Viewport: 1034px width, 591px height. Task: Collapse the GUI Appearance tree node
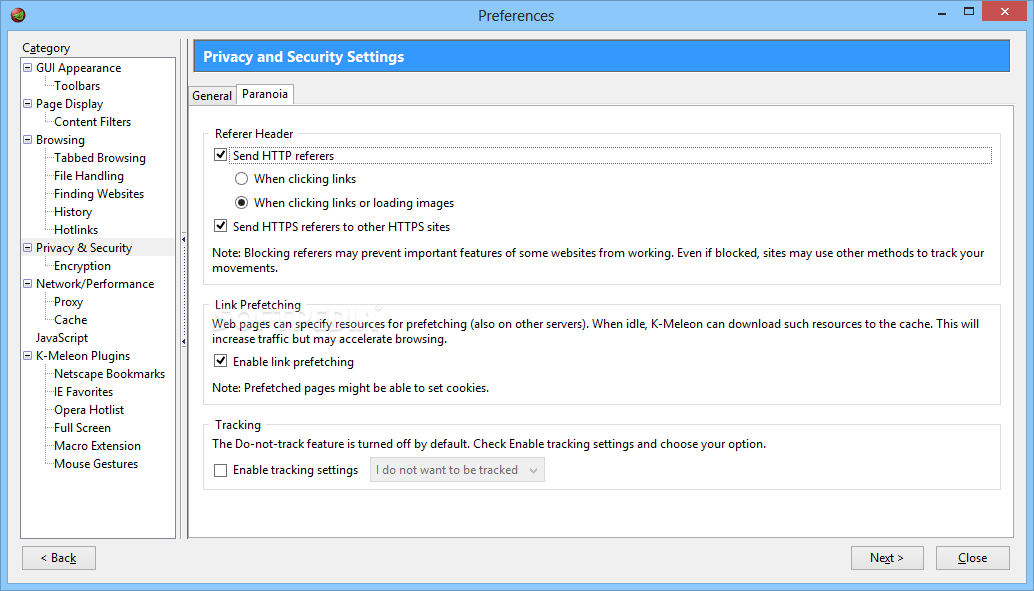(x=28, y=67)
